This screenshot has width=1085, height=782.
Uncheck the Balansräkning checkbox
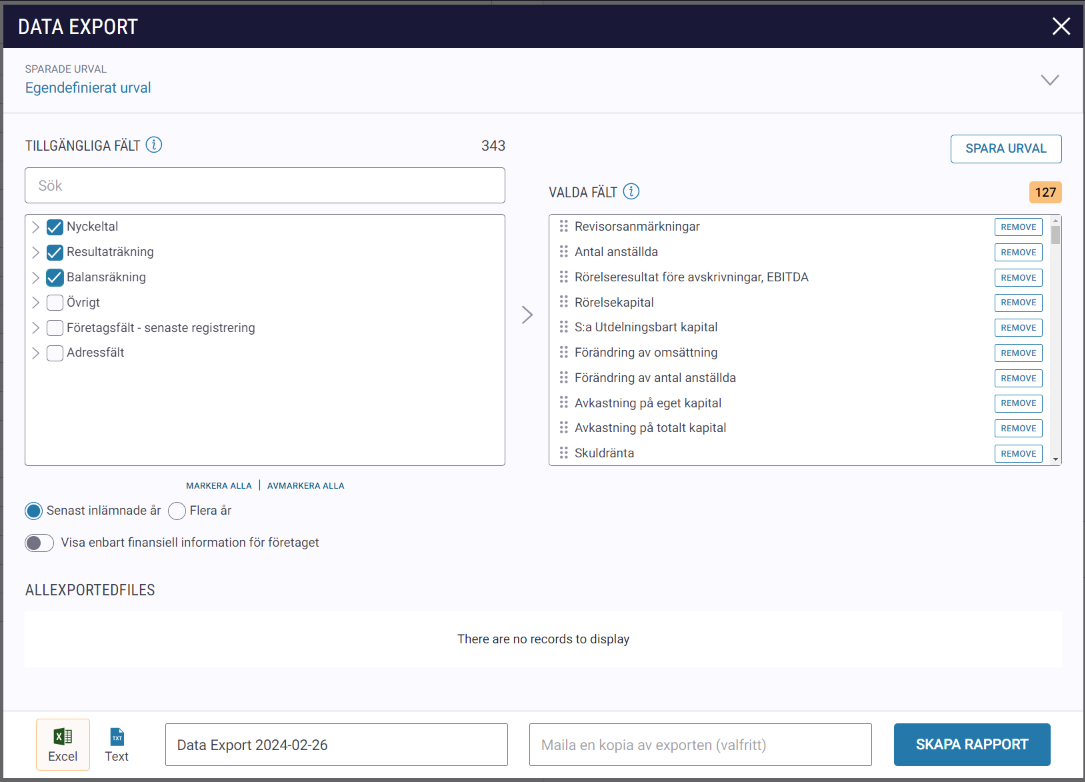click(55, 278)
